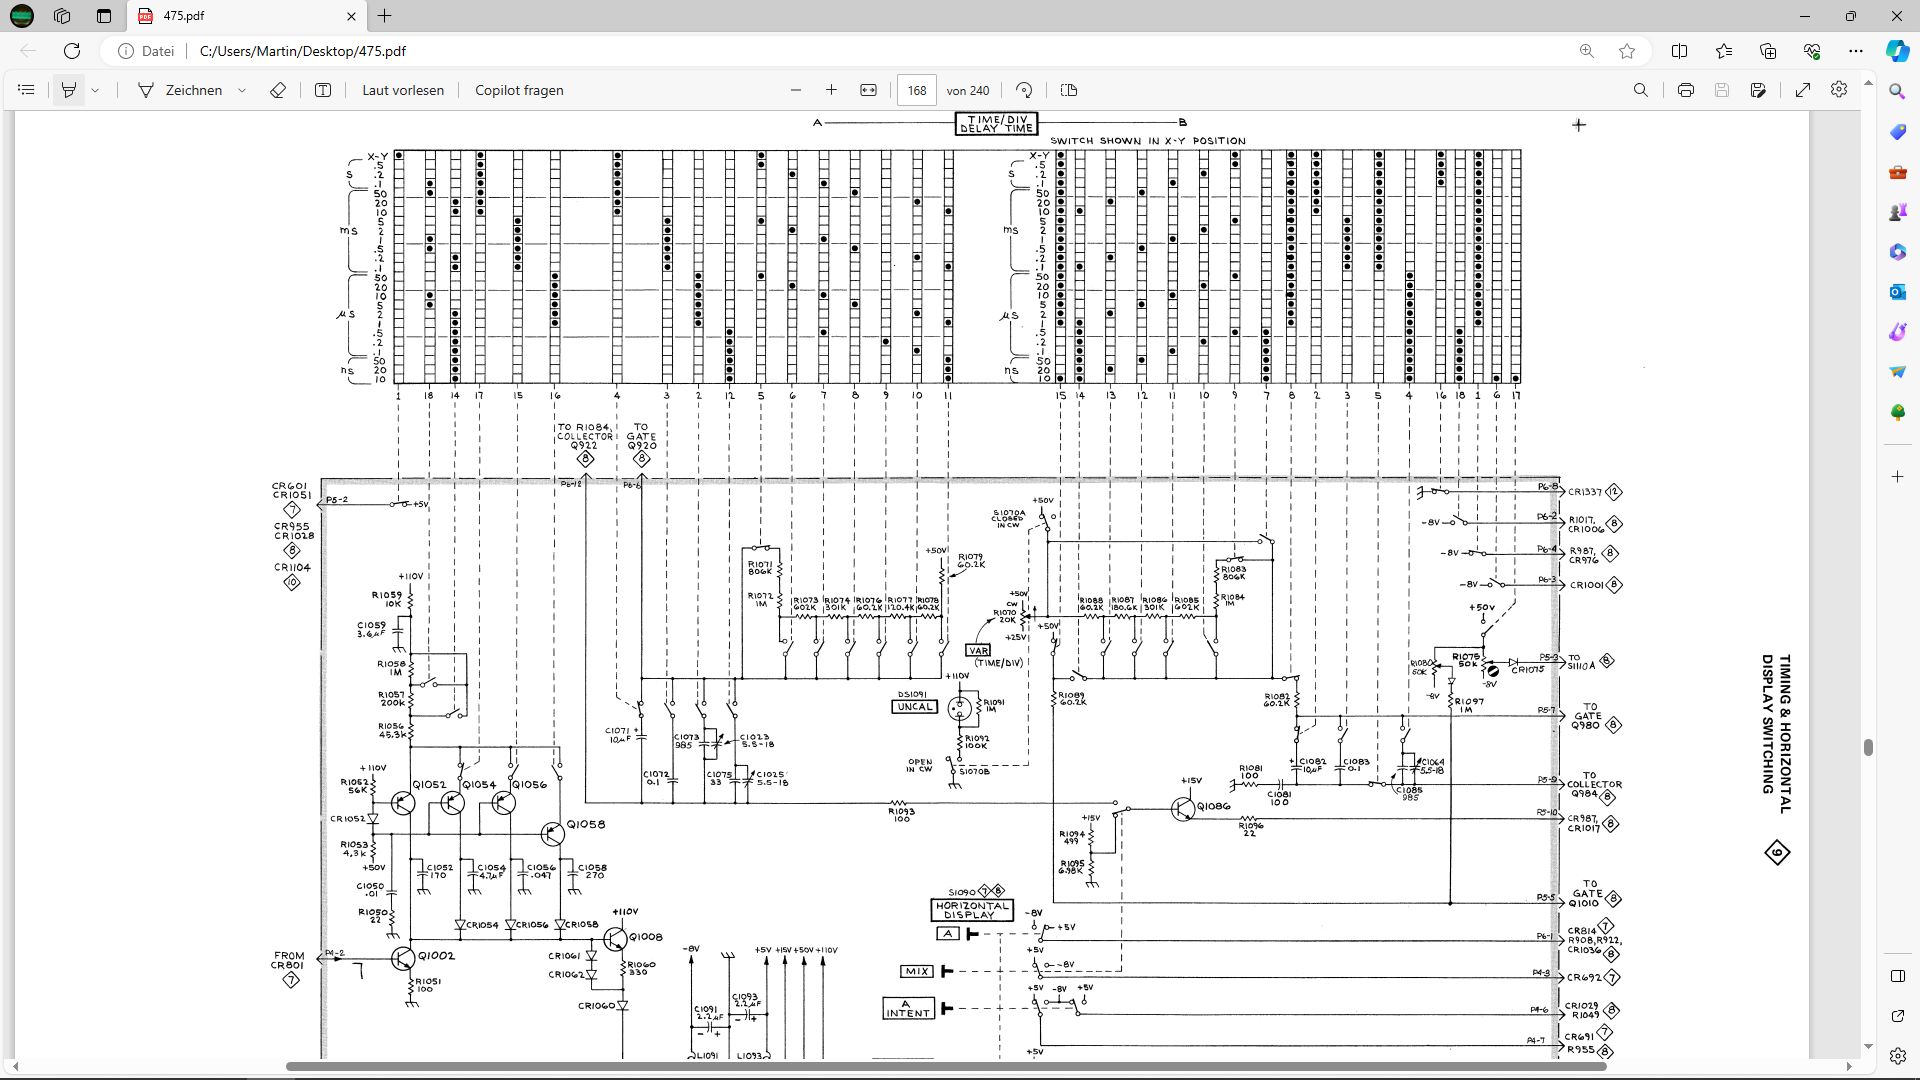This screenshot has width=1920, height=1080.
Task: Open sidebar games chess icon
Action: pos(1897,212)
